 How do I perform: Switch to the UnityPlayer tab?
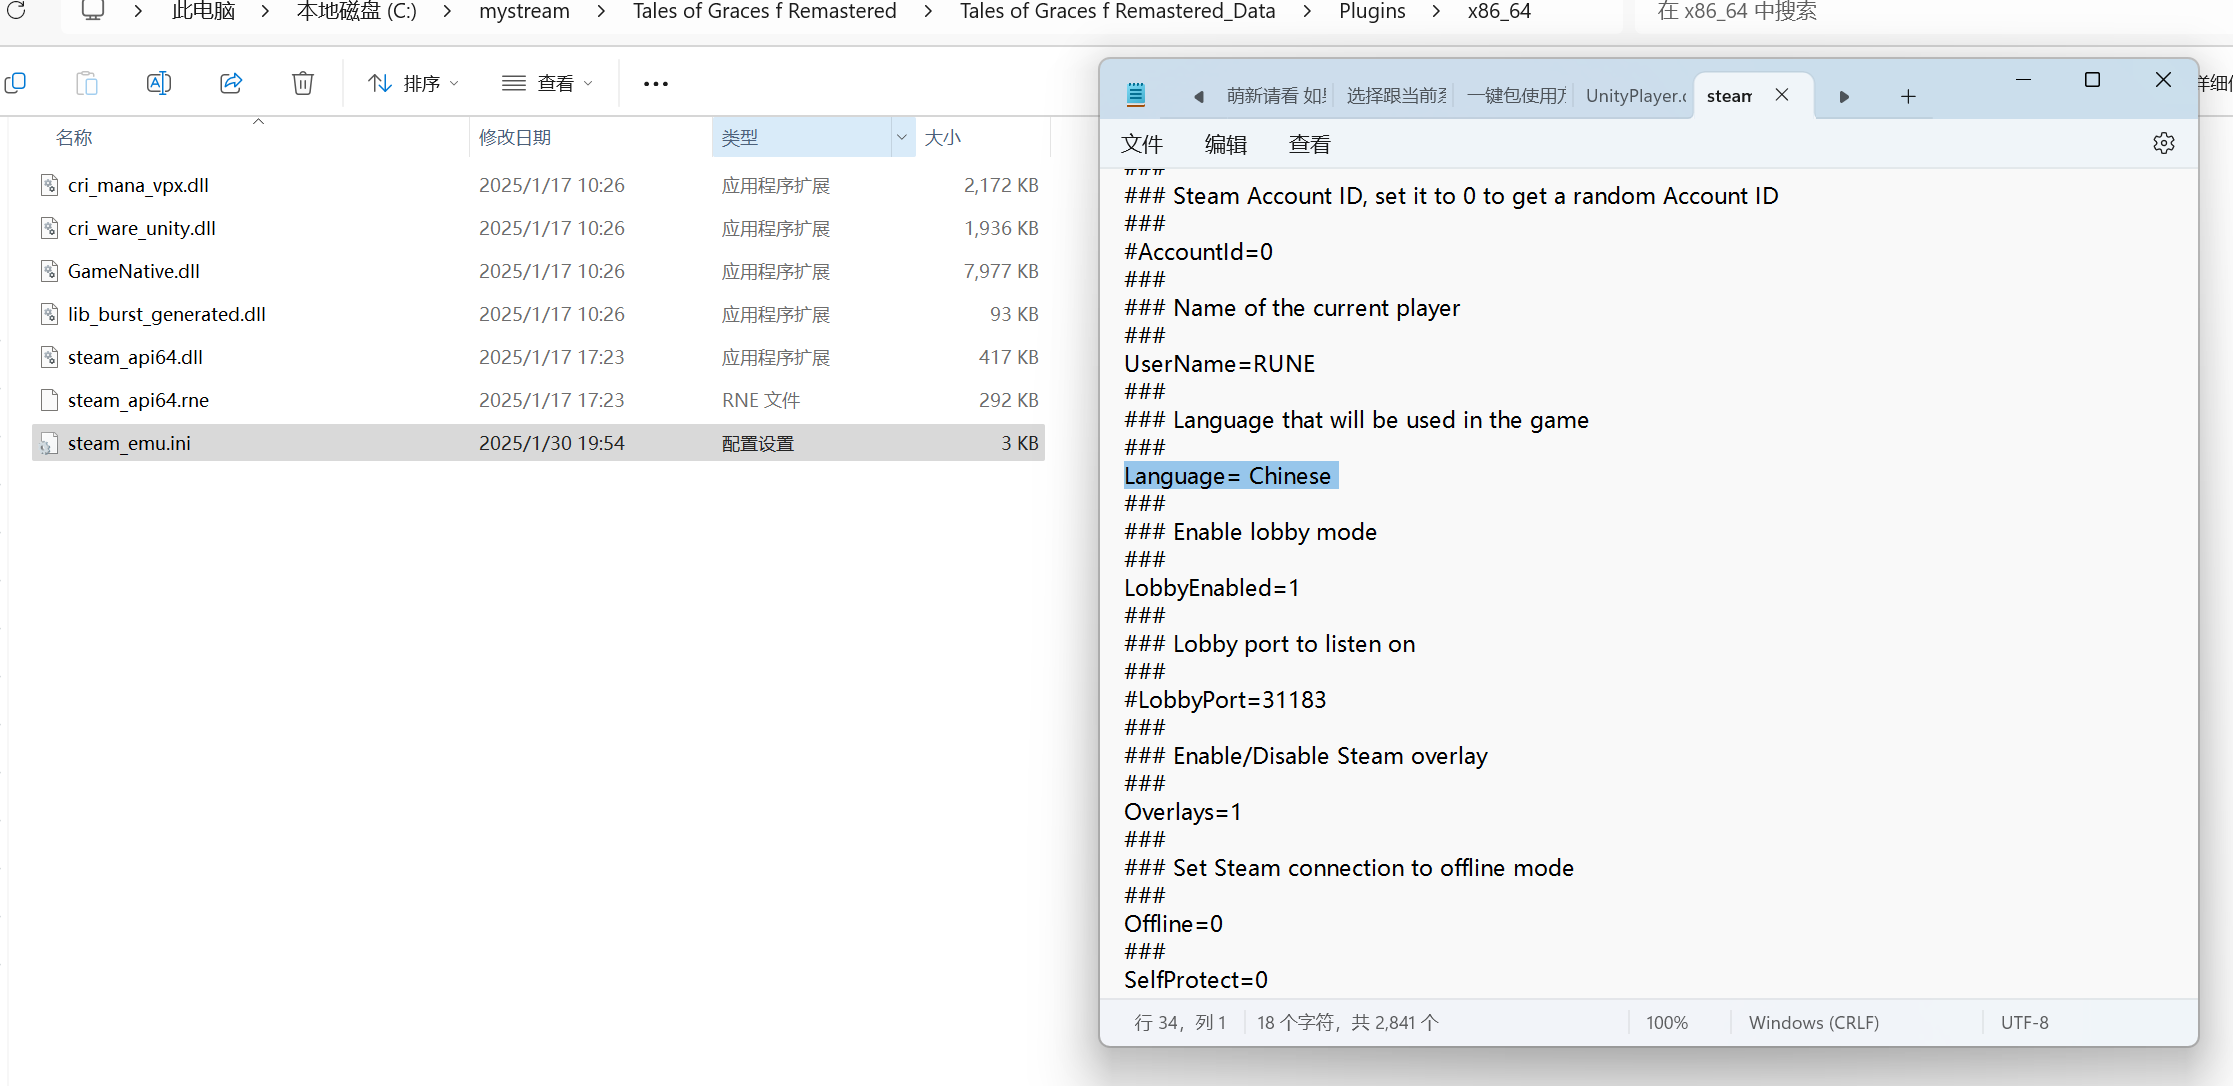[1635, 96]
